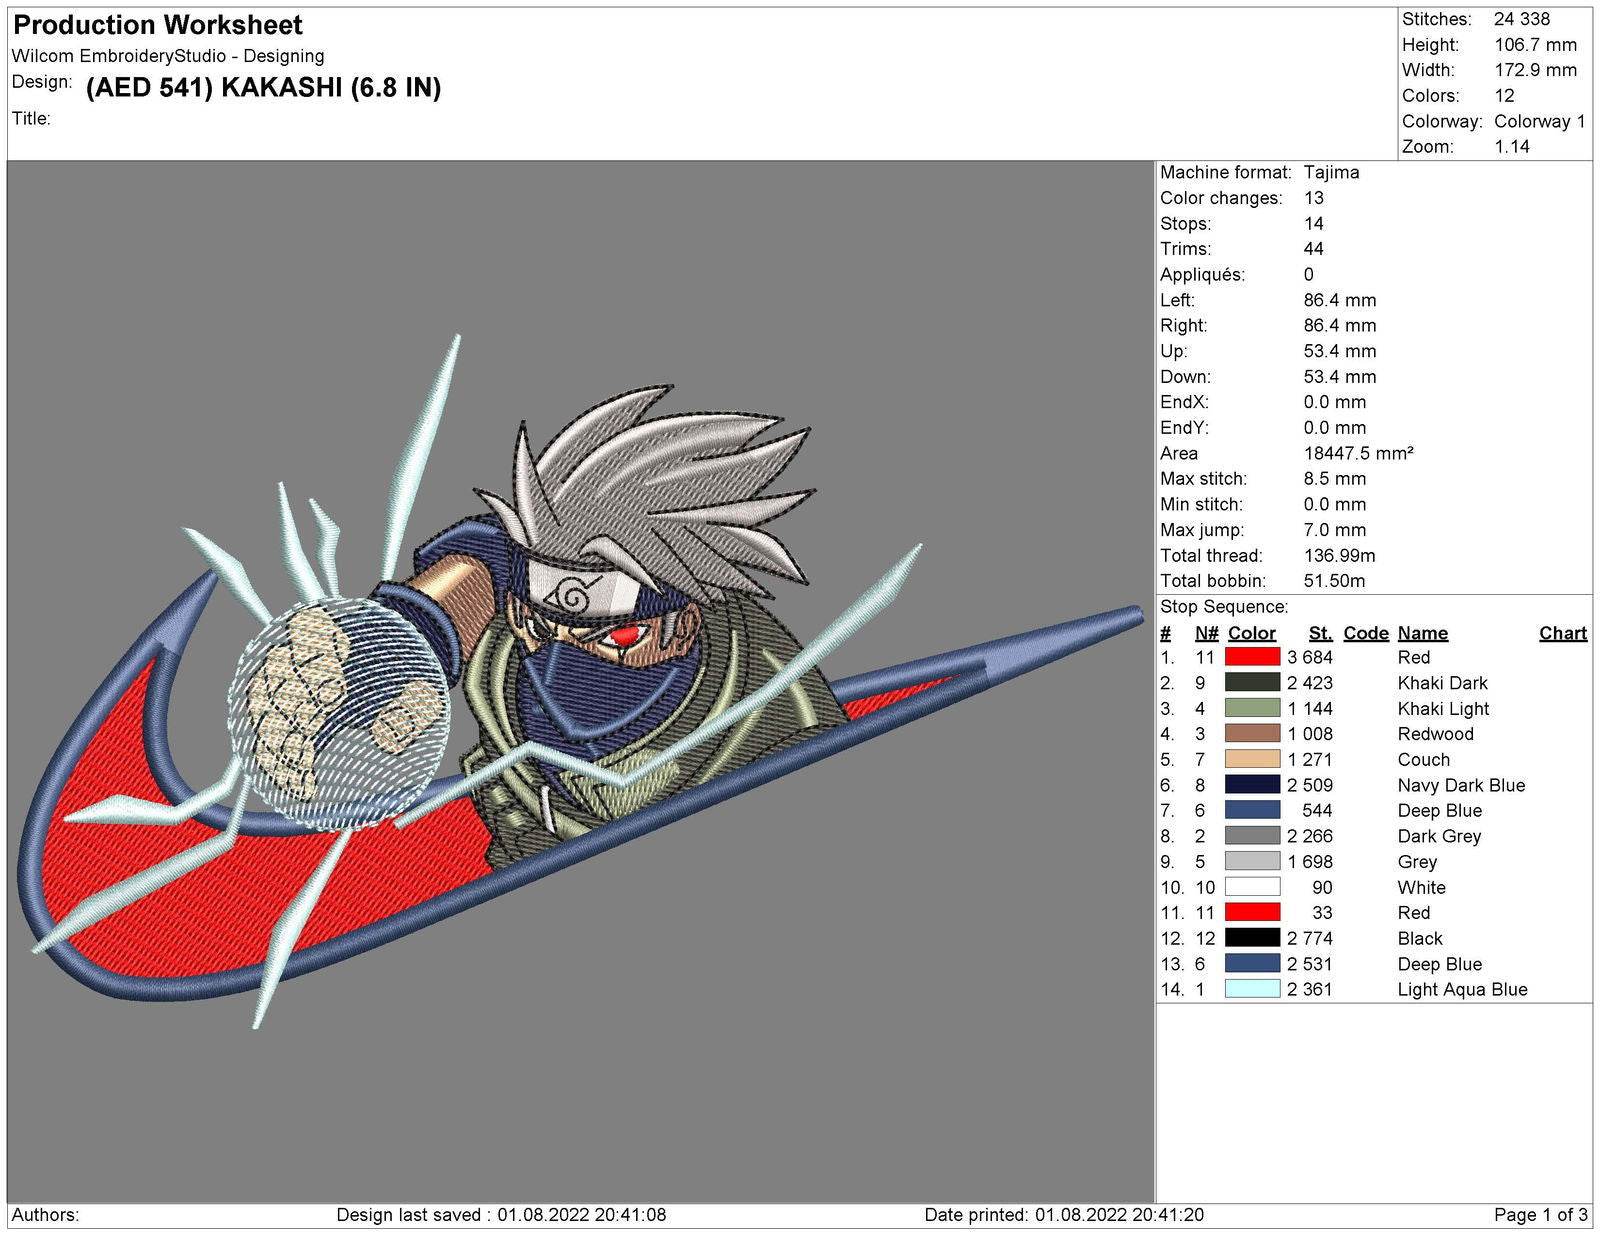Screen dimensions: 1600x1236
Task: Click the stitch count '3 684'
Action: [1310, 657]
